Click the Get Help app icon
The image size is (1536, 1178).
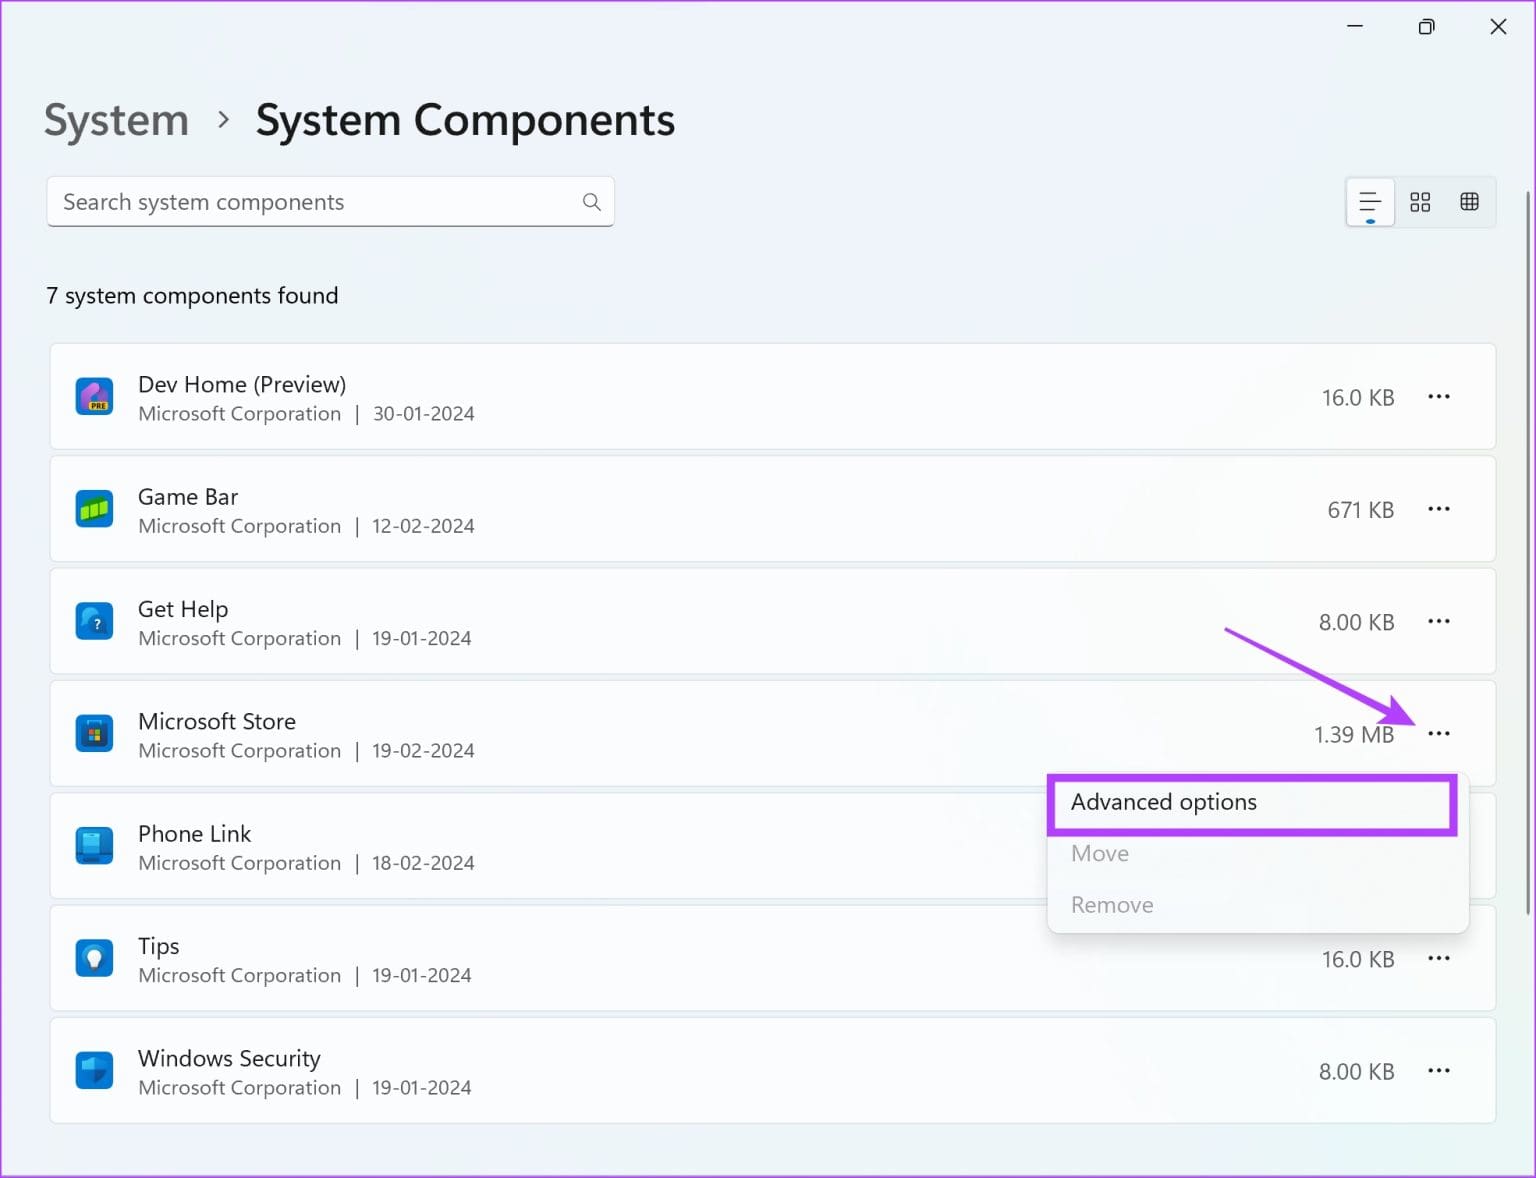tap(94, 622)
